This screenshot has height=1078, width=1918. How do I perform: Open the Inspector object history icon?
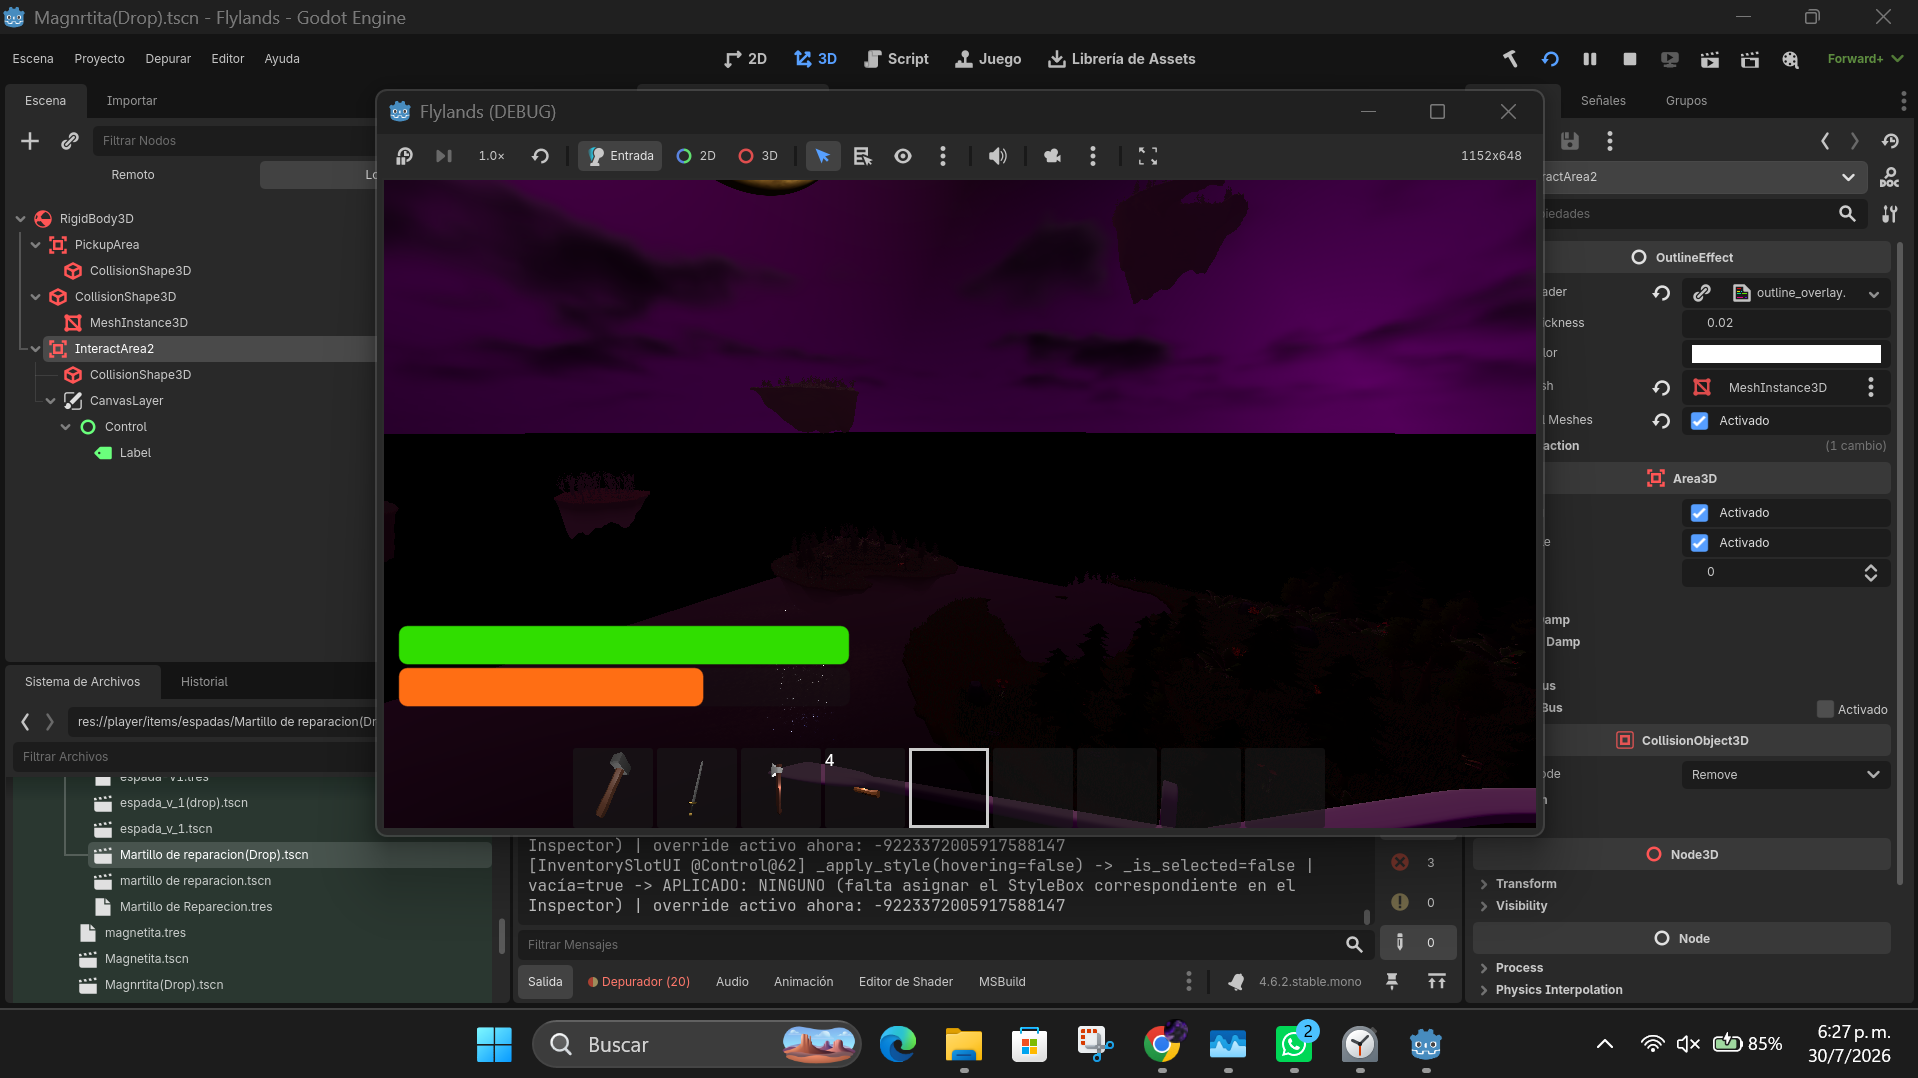(1889, 141)
